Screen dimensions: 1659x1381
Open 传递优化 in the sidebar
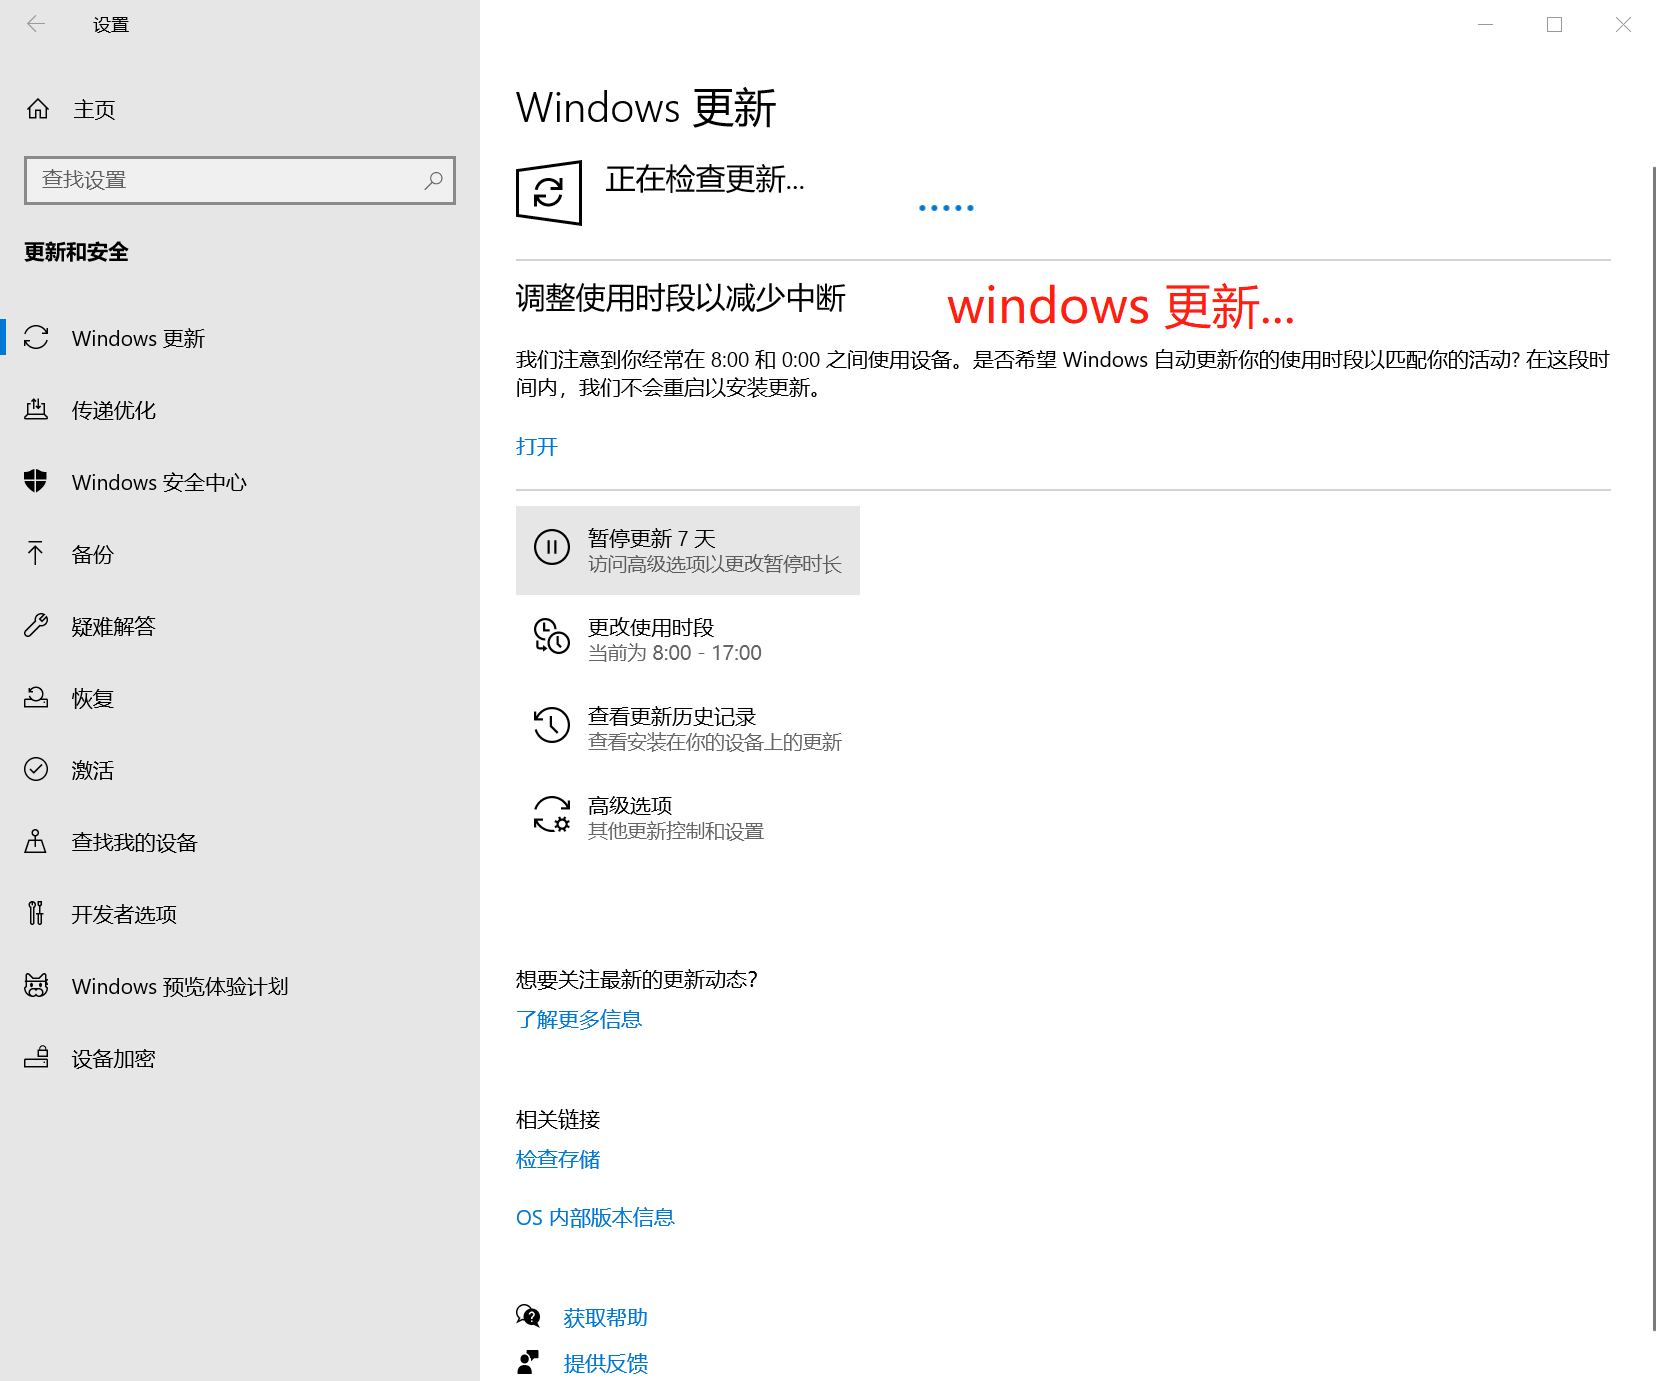[x=114, y=411]
